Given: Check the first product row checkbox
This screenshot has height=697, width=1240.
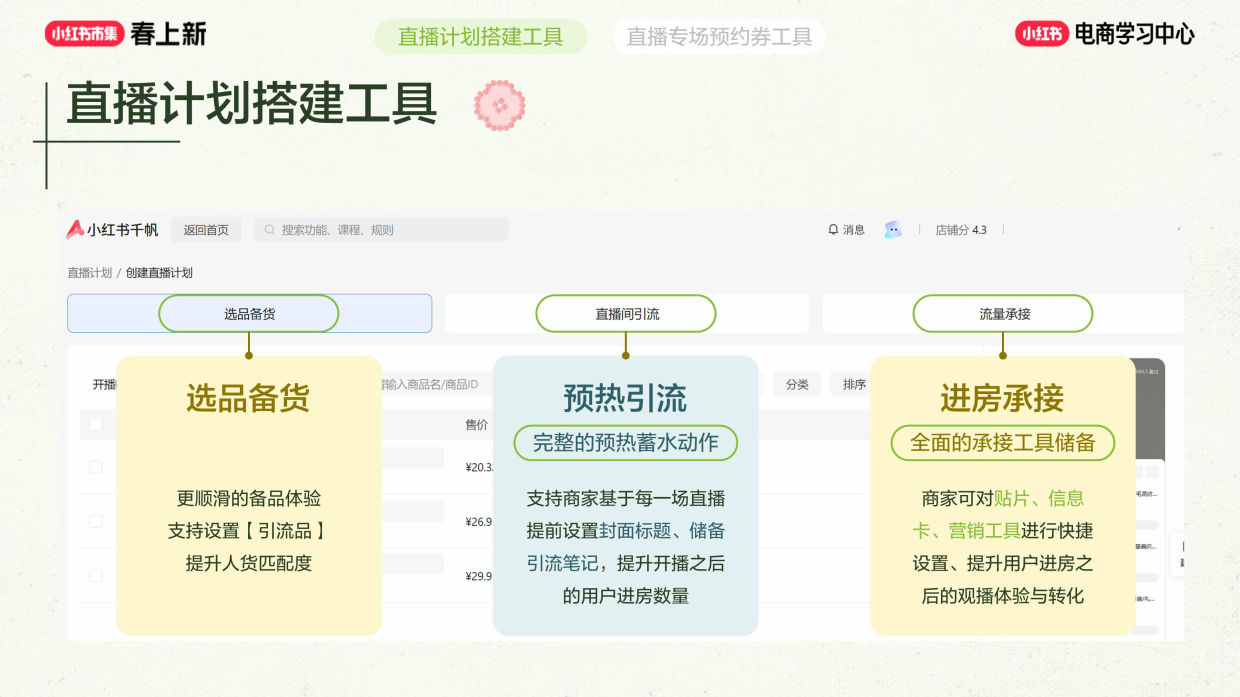Looking at the screenshot, I should pos(96,464).
